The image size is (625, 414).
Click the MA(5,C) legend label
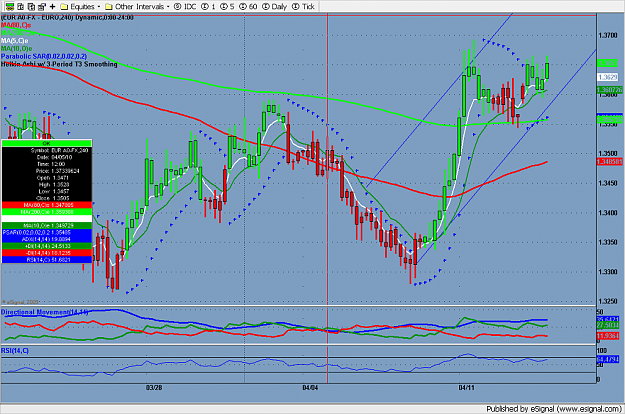(x=14, y=41)
